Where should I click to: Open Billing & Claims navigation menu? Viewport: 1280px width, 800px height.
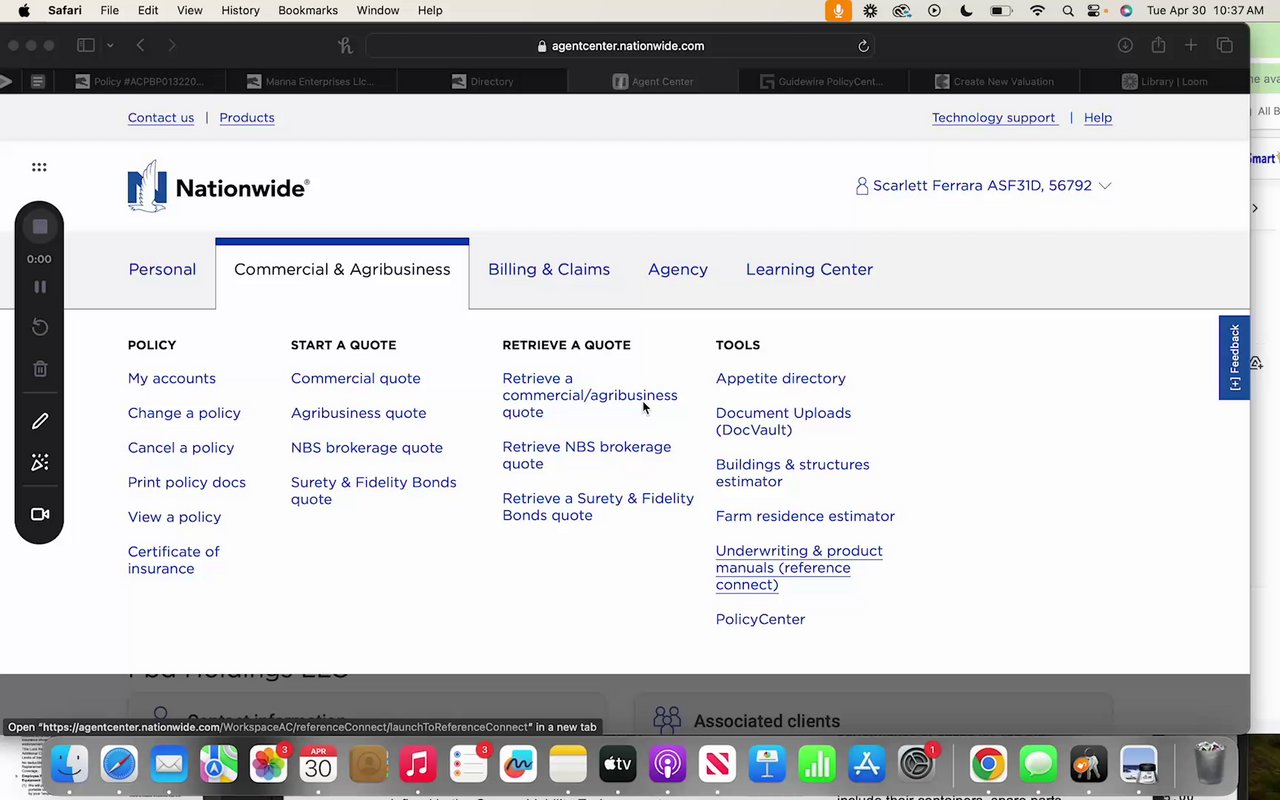tap(549, 270)
